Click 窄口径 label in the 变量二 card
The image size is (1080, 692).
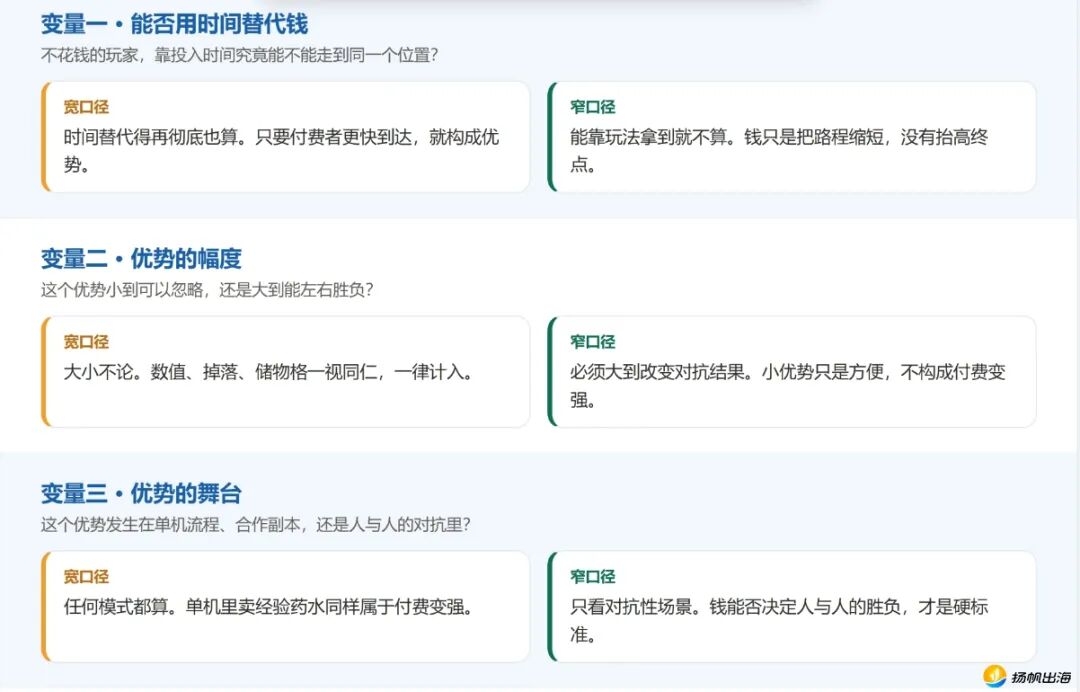coord(592,342)
